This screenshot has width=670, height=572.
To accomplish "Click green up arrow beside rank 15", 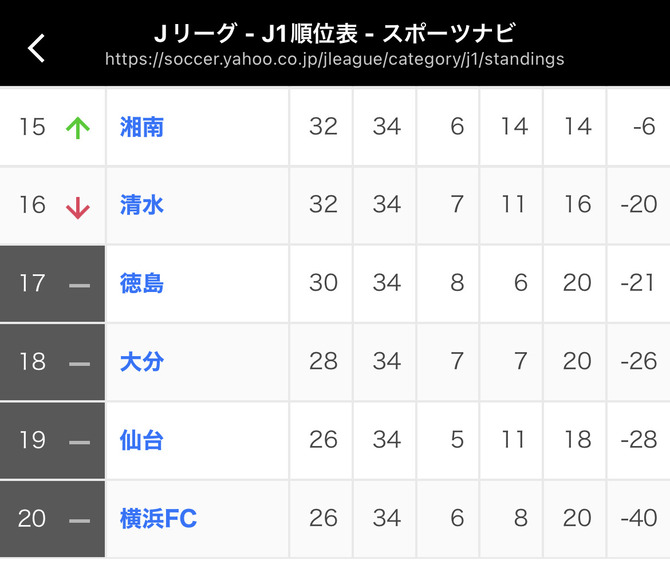I will coord(78,127).
